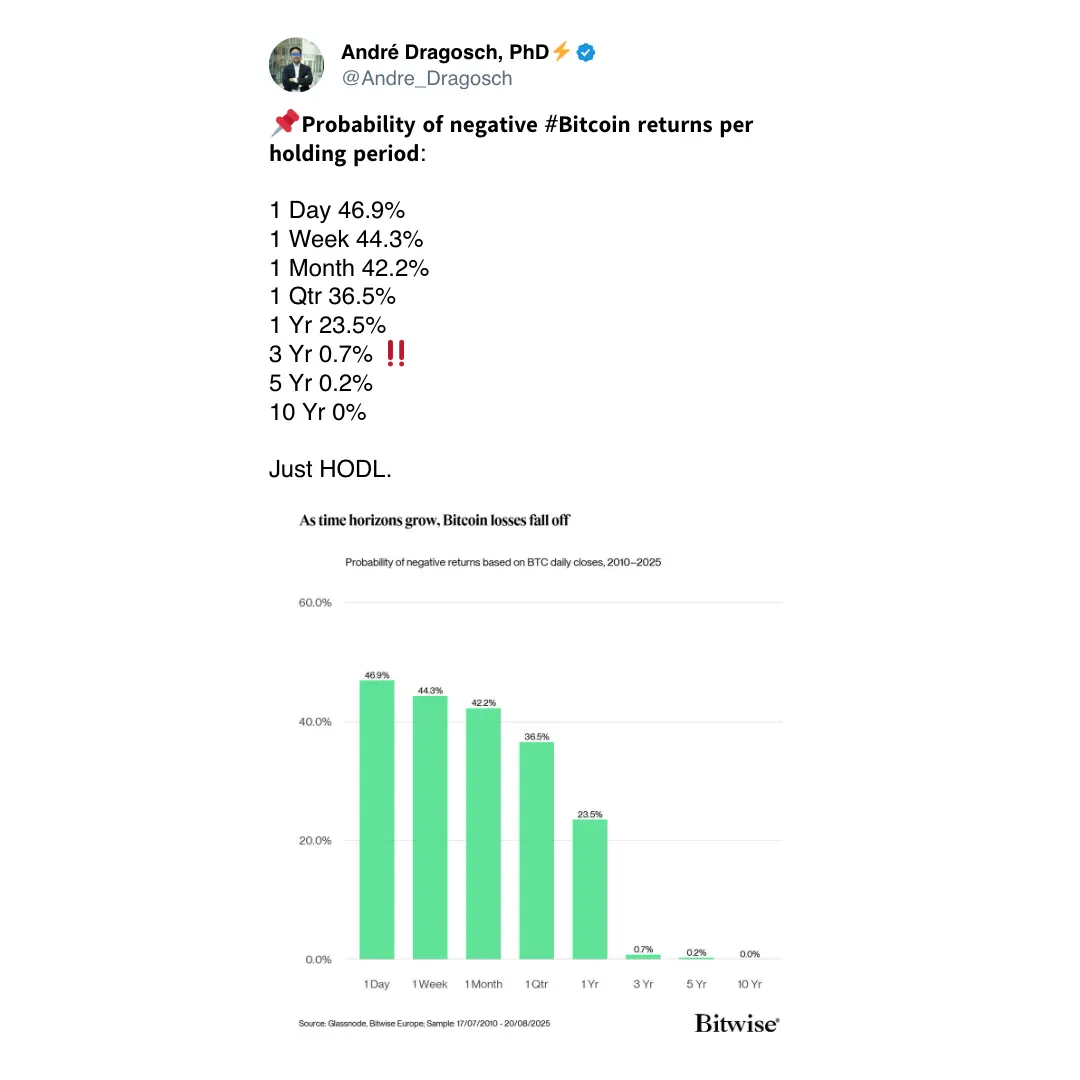This screenshot has width=1080, height=1080.
Task: Click the red pushpin emoji
Action: (285, 123)
